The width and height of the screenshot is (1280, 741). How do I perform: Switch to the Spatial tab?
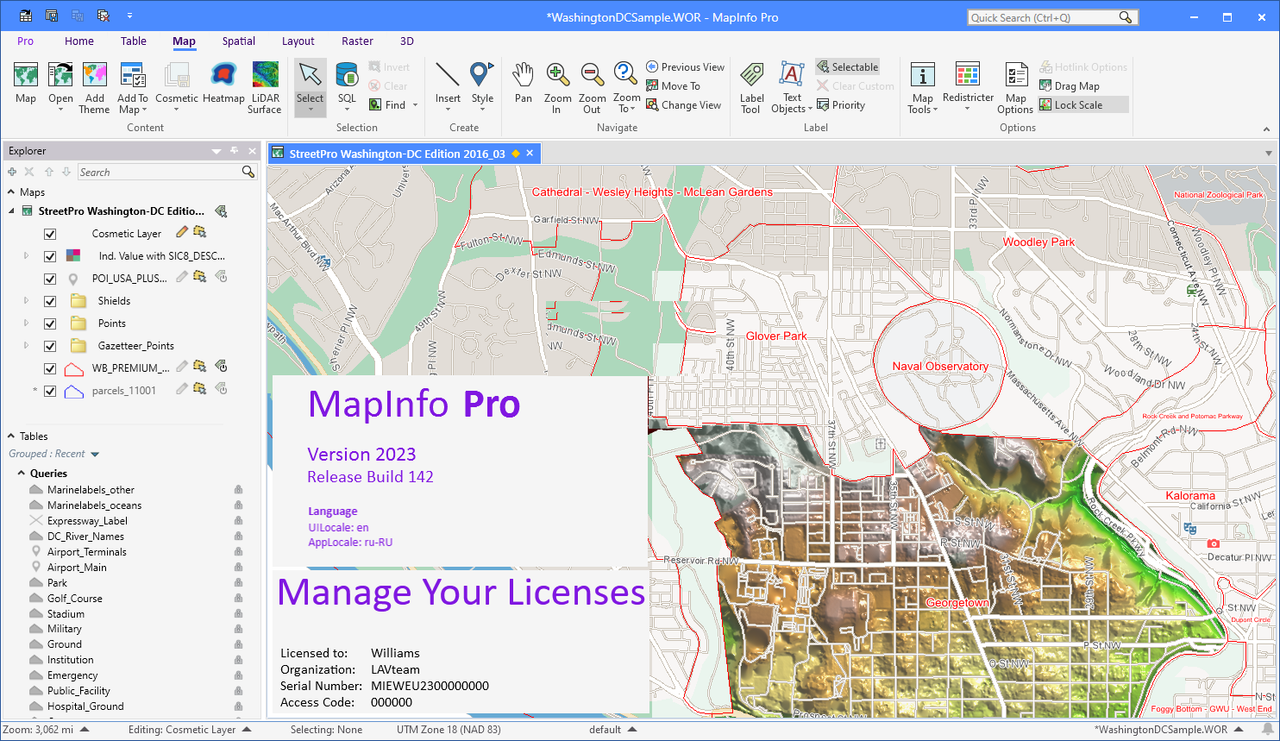(x=239, y=41)
